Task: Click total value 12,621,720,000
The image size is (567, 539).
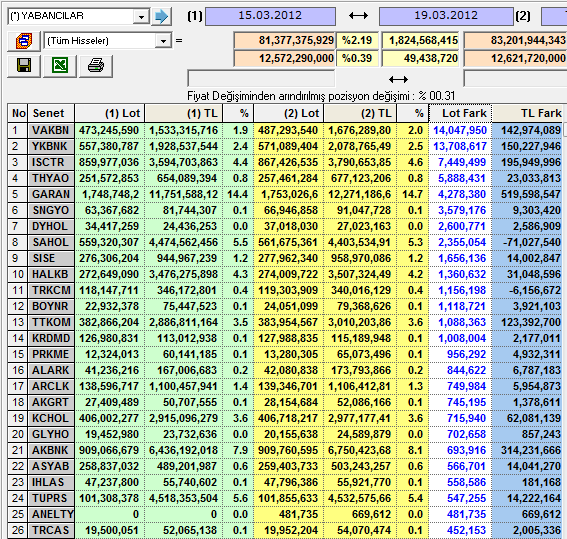Action: point(515,58)
